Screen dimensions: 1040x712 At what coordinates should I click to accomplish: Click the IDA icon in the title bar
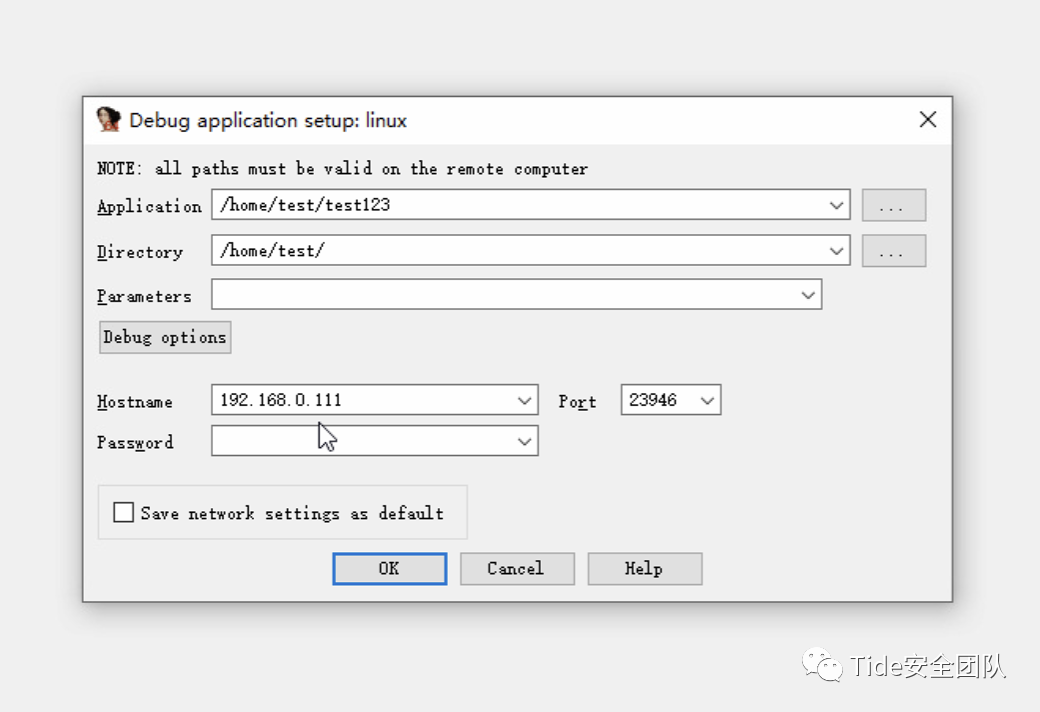[109, 120]
